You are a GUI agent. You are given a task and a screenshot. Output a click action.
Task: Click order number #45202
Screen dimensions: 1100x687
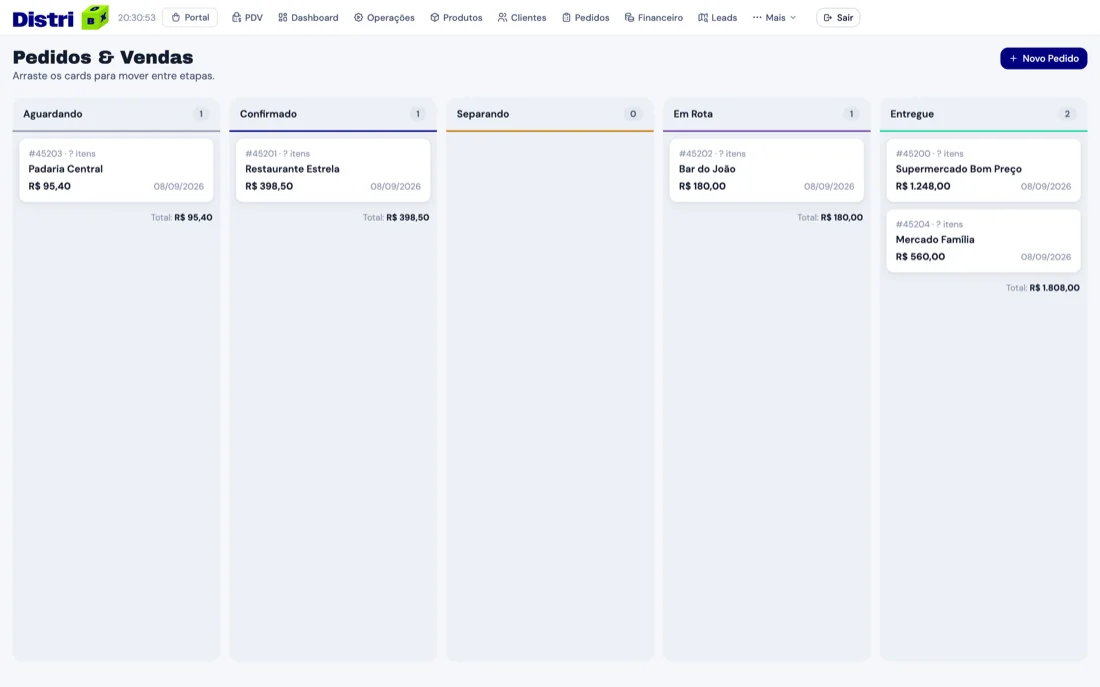click(695, 154)
